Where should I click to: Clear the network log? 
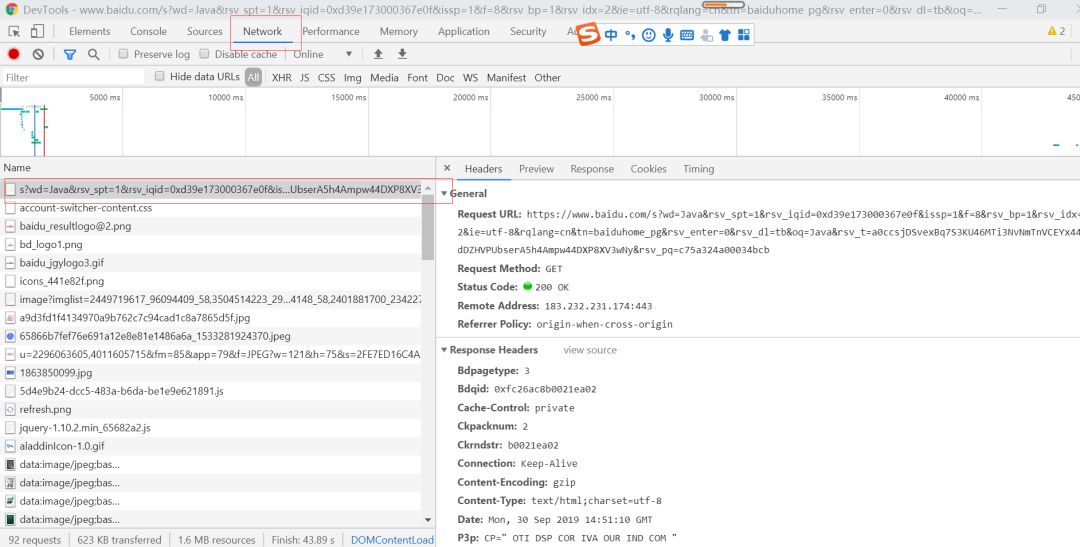click(38, 54)
